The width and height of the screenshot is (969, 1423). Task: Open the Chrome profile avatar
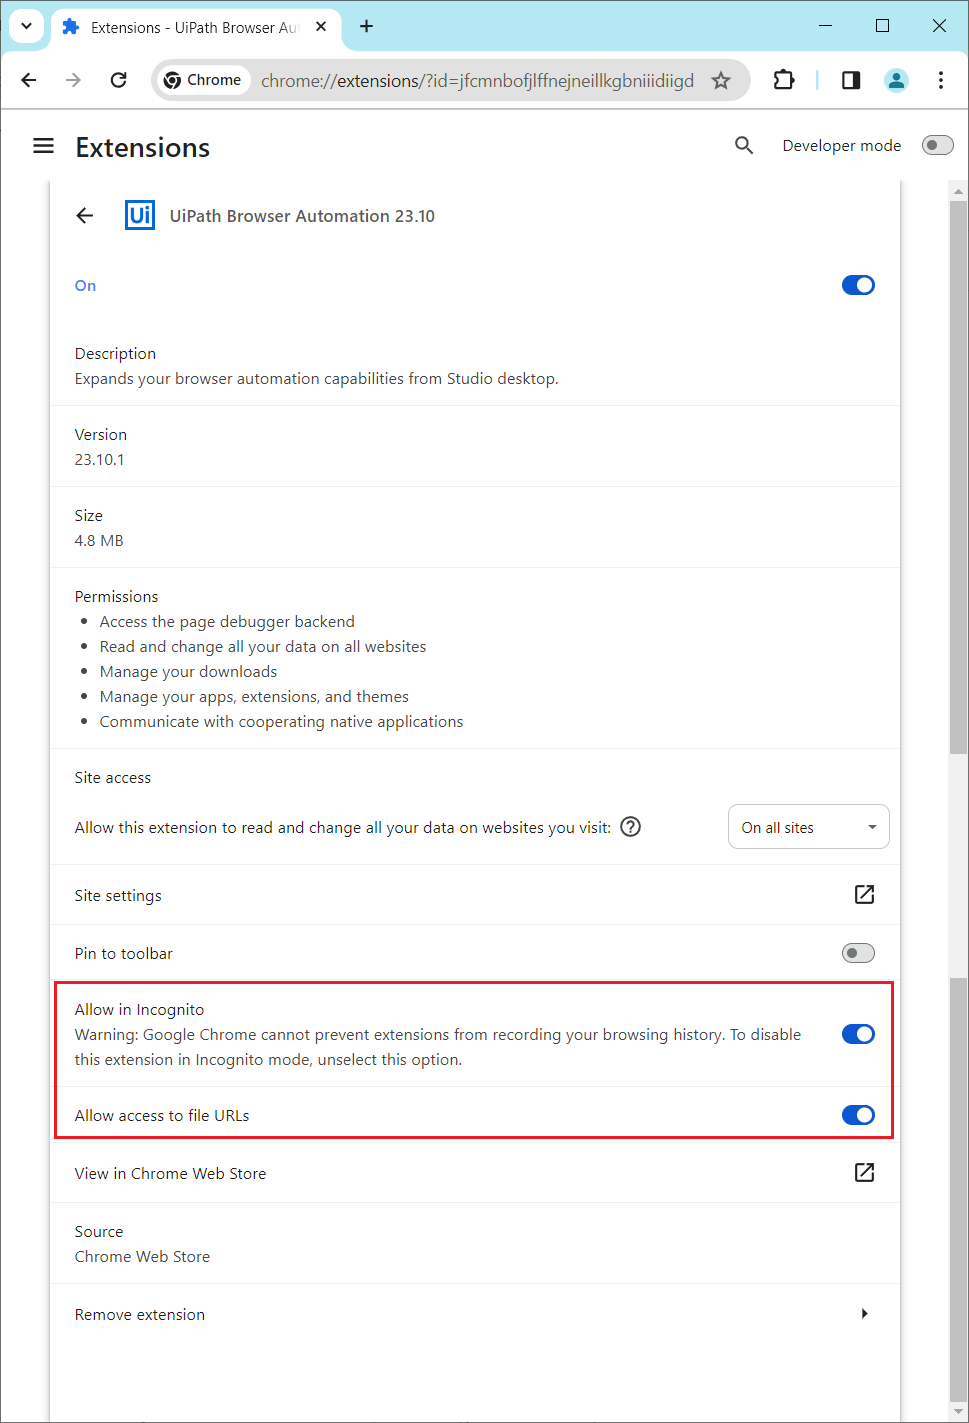896,80
